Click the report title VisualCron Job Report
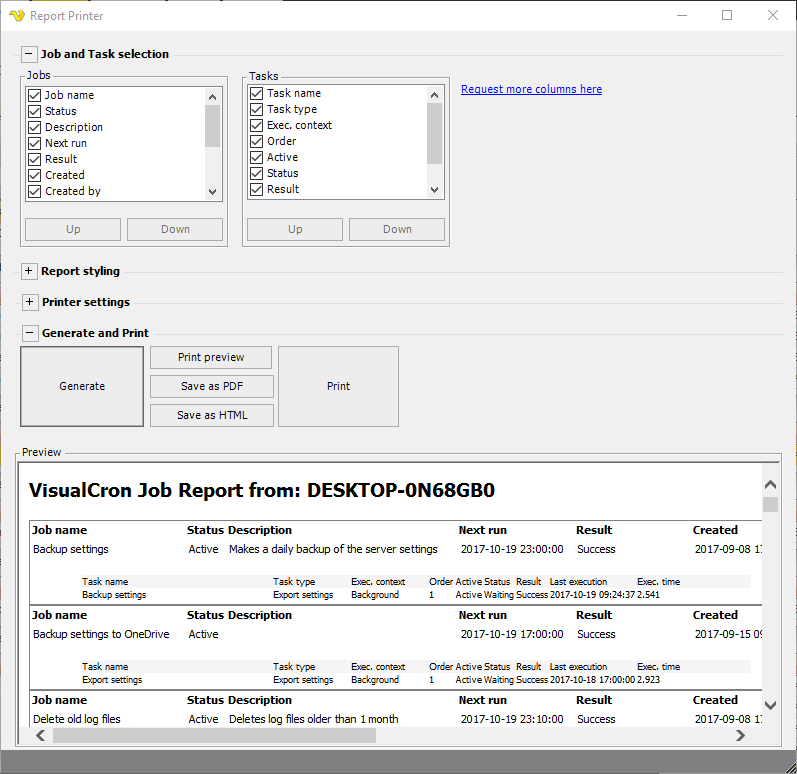The image size is (797, 774). 262,490
